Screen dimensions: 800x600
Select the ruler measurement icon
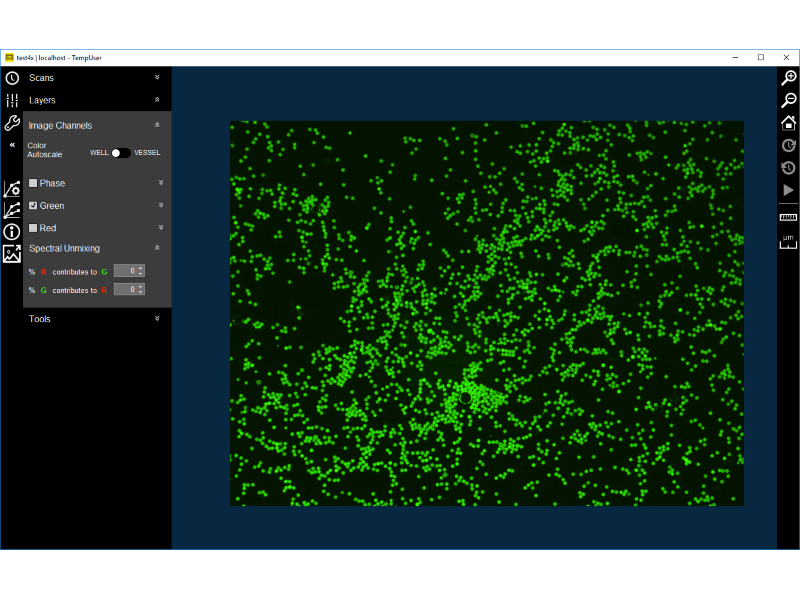(789, 217)
